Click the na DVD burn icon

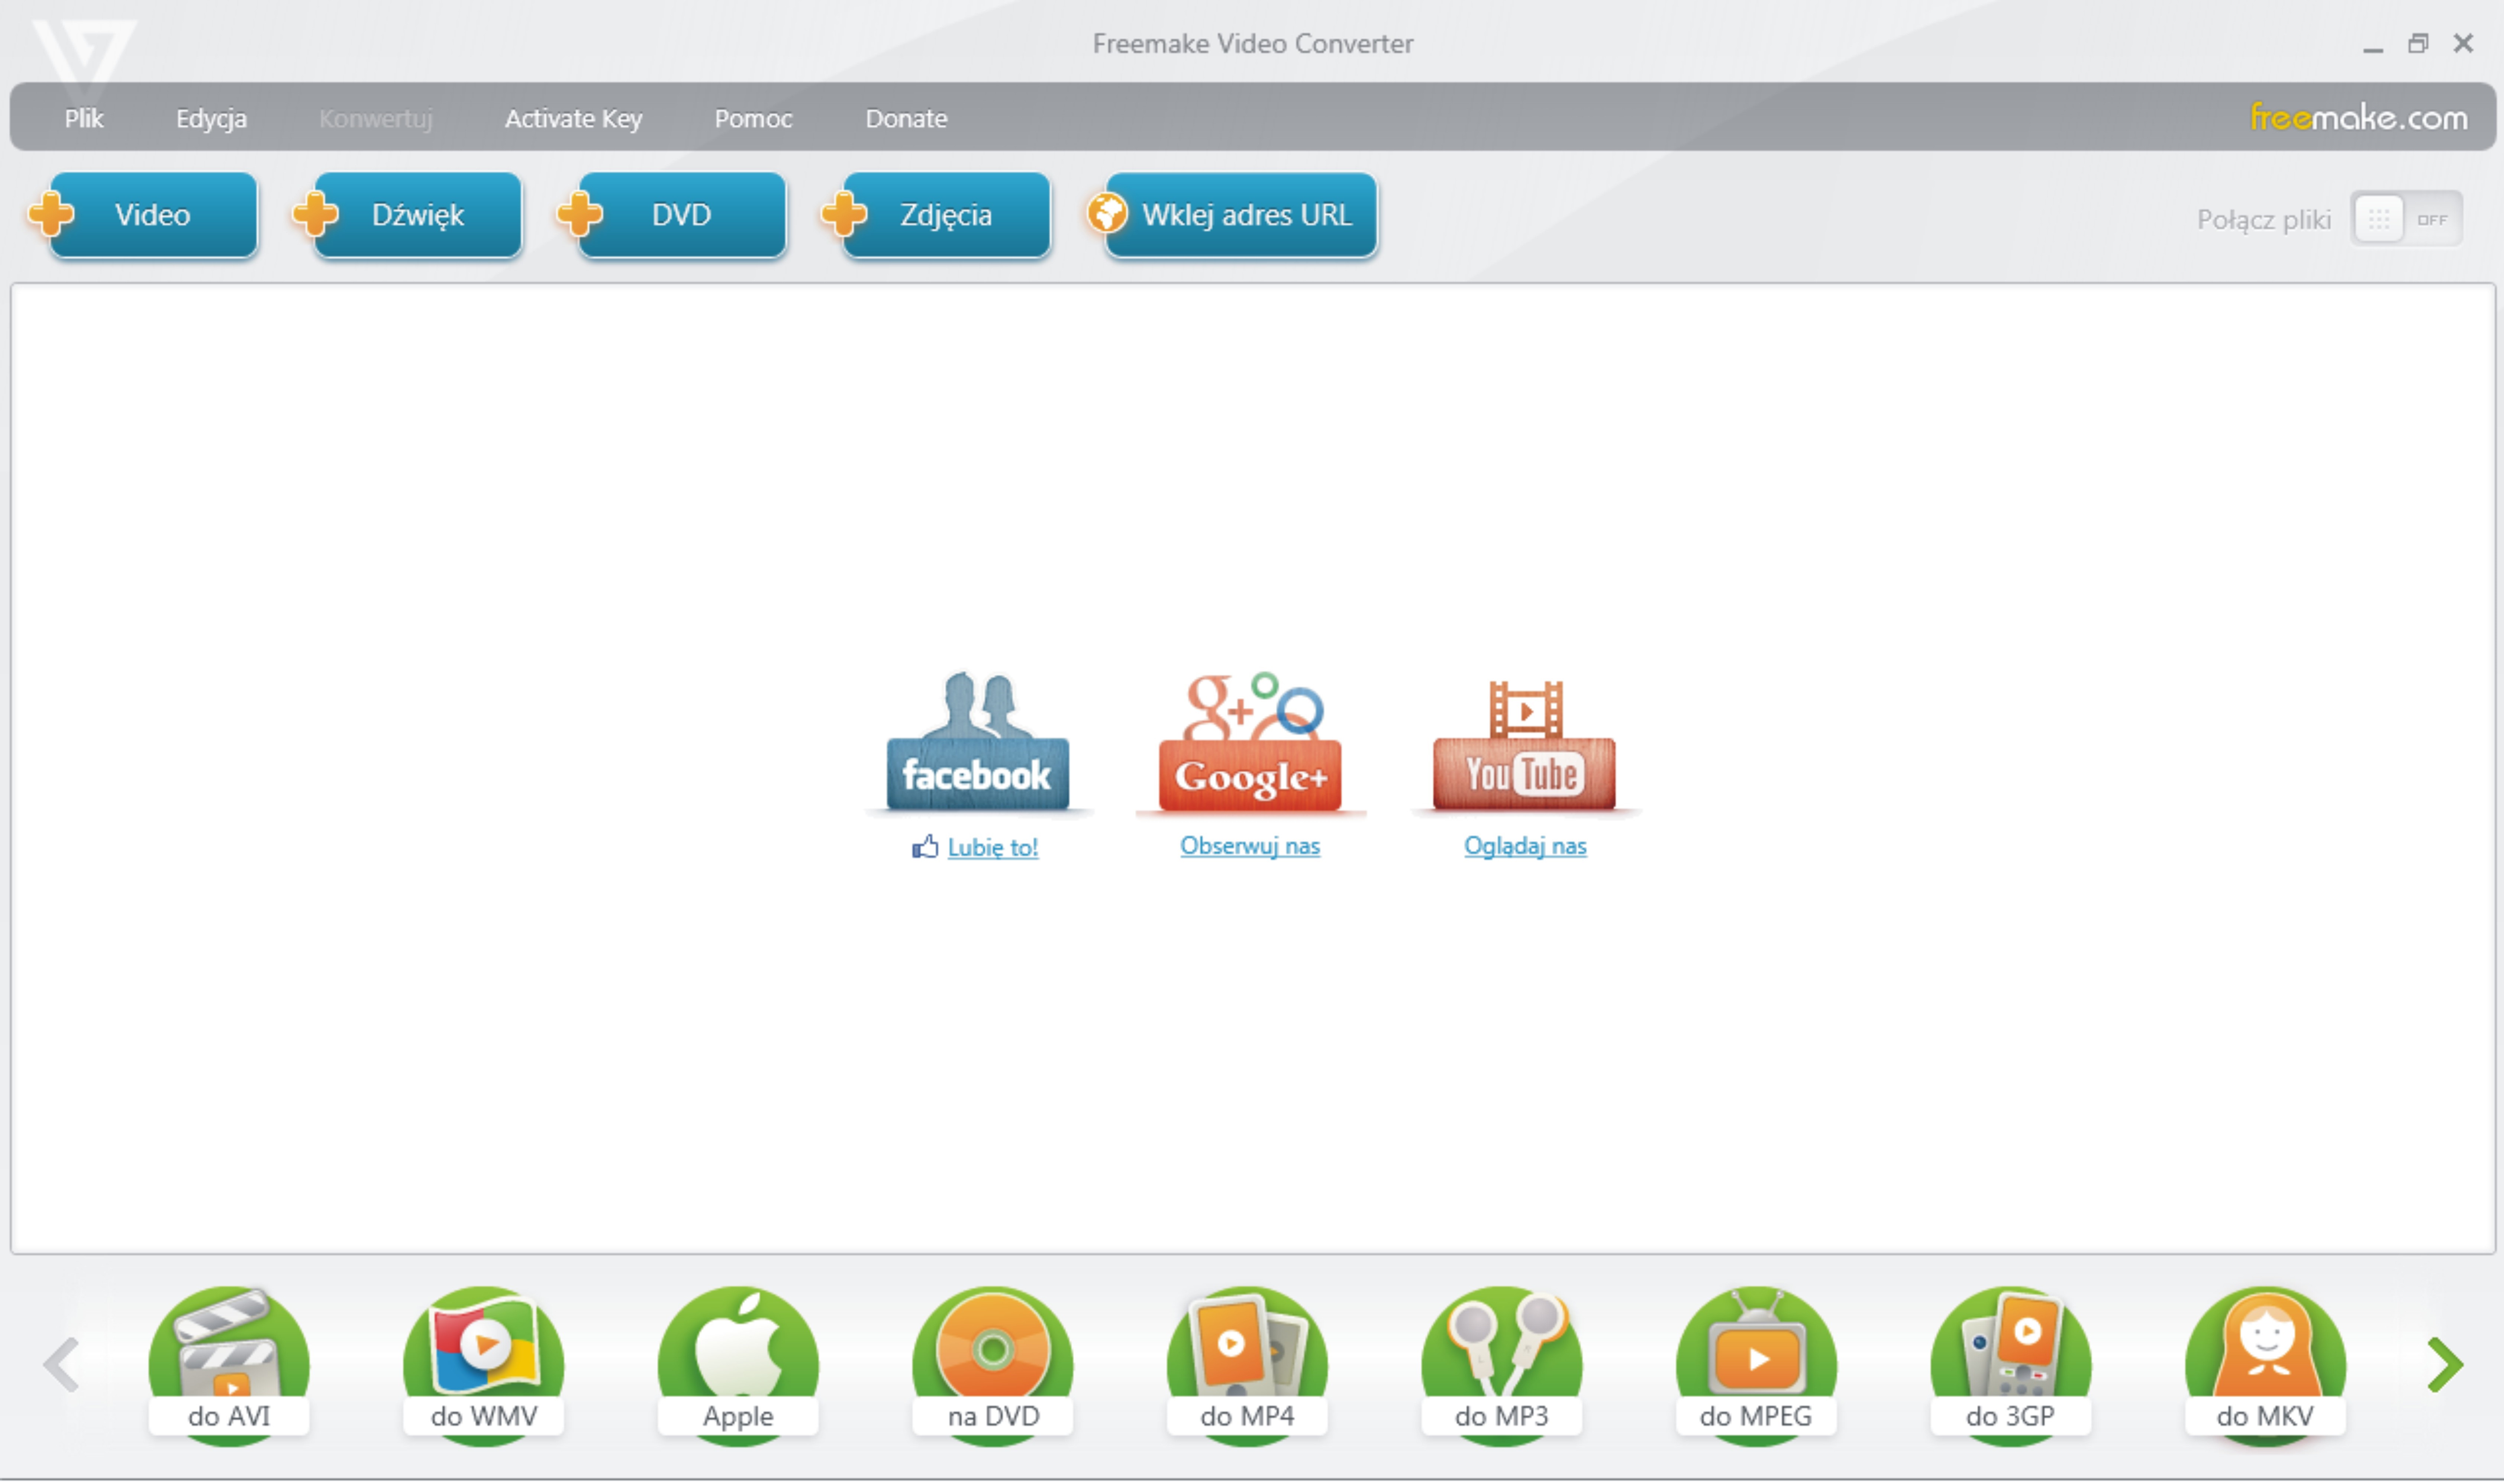pos(992,1362)
